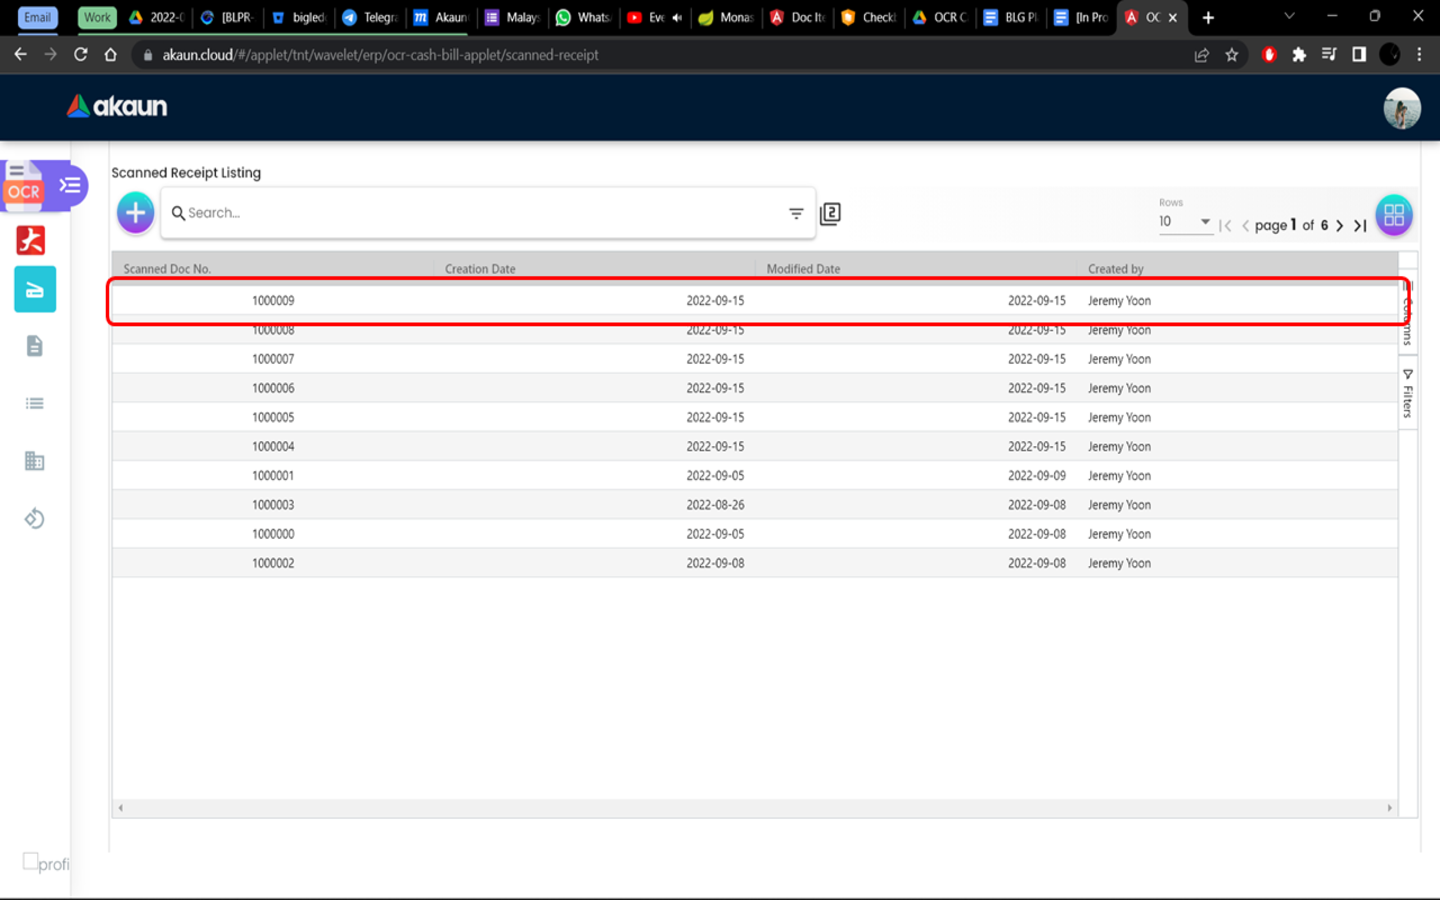The image size is (1440, 900).
Task: Jump to the last page
Action: [x=1360, y=226]
